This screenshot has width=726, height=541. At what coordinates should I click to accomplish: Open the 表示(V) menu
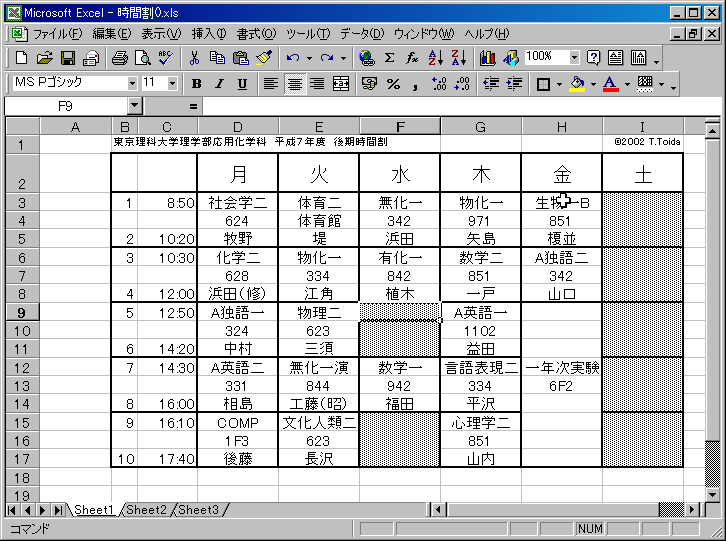pyautogui.click(x=161, y=34)
